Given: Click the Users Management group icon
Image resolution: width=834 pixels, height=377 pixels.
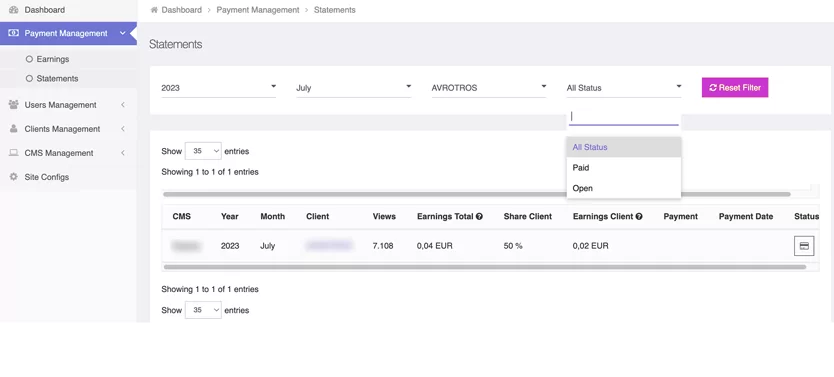Looking at the screenshot, I should (14, 105).
